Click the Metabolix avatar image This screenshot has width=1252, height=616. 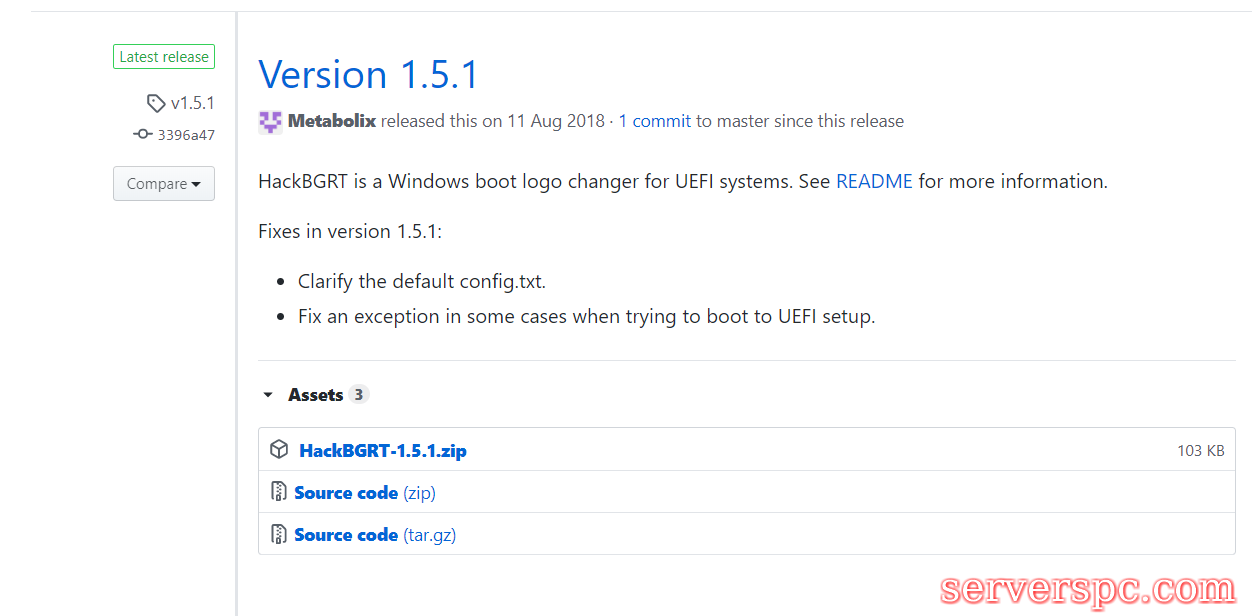(270, 122)
